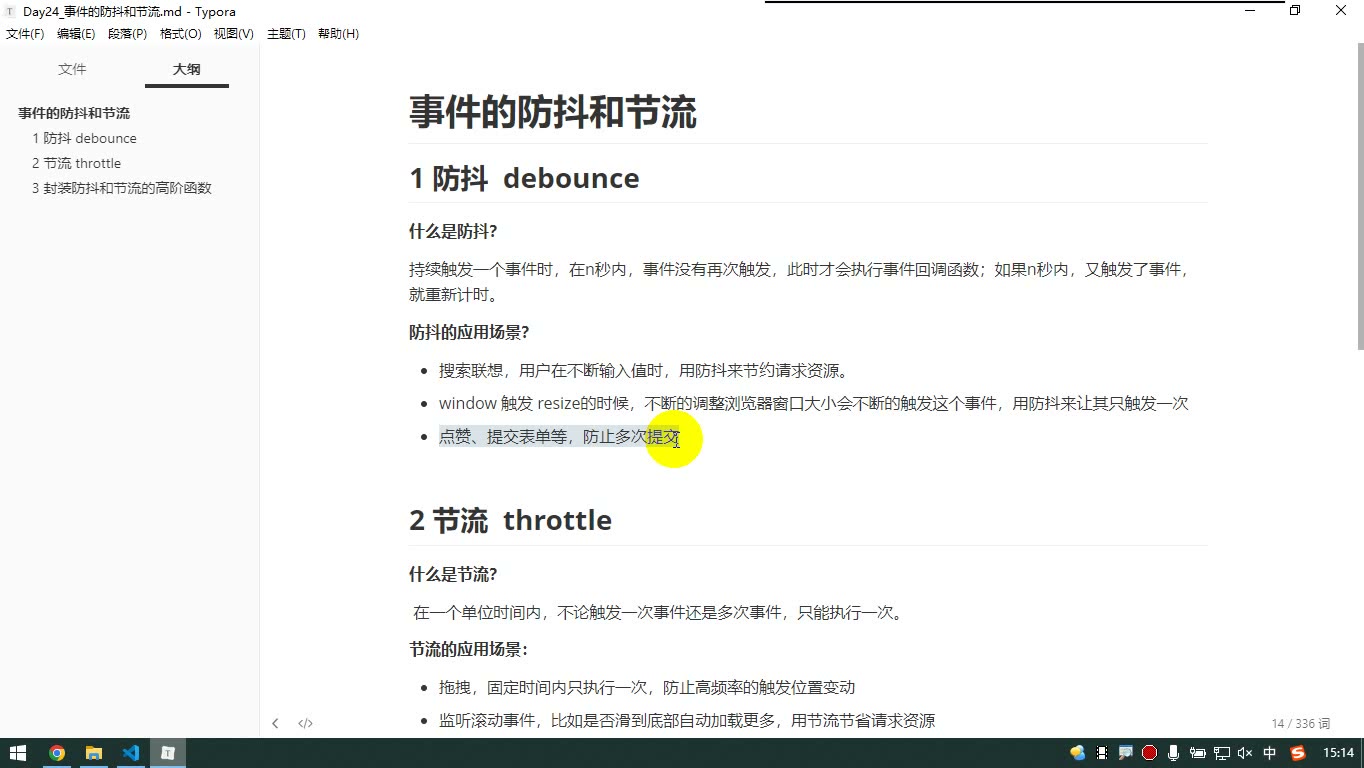Open Visual Studio Code from the taskbar
Image resolution: width=1364 pixels, height=768 pixels.
click(131, 753)
